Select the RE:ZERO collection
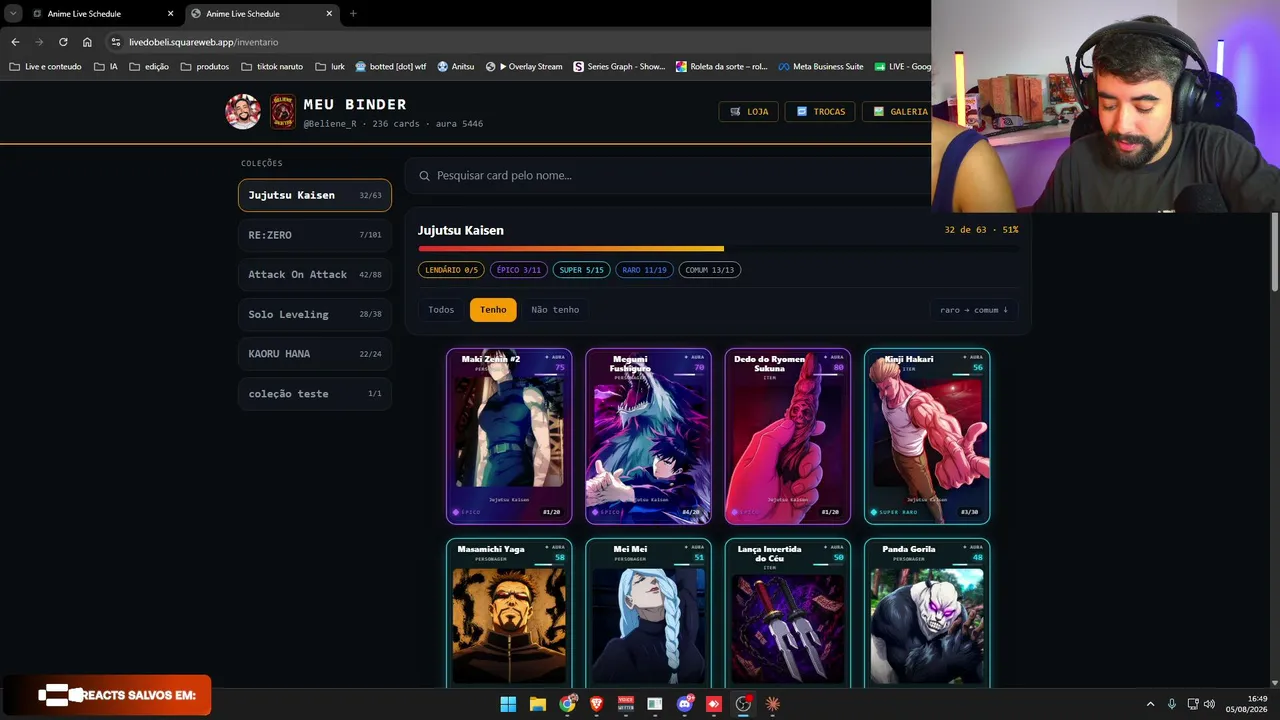 (x=315, y=235)
